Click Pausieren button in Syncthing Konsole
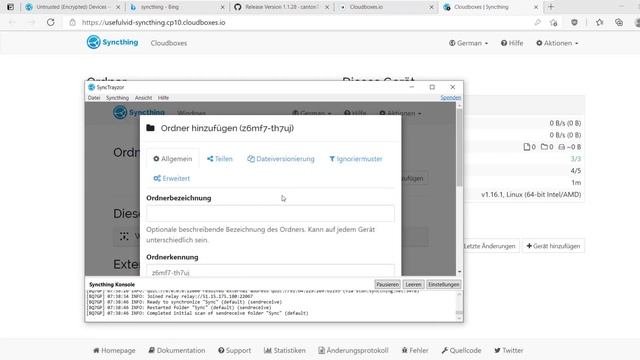This screenshot has width=640, height=360. (x=387, y=284)
